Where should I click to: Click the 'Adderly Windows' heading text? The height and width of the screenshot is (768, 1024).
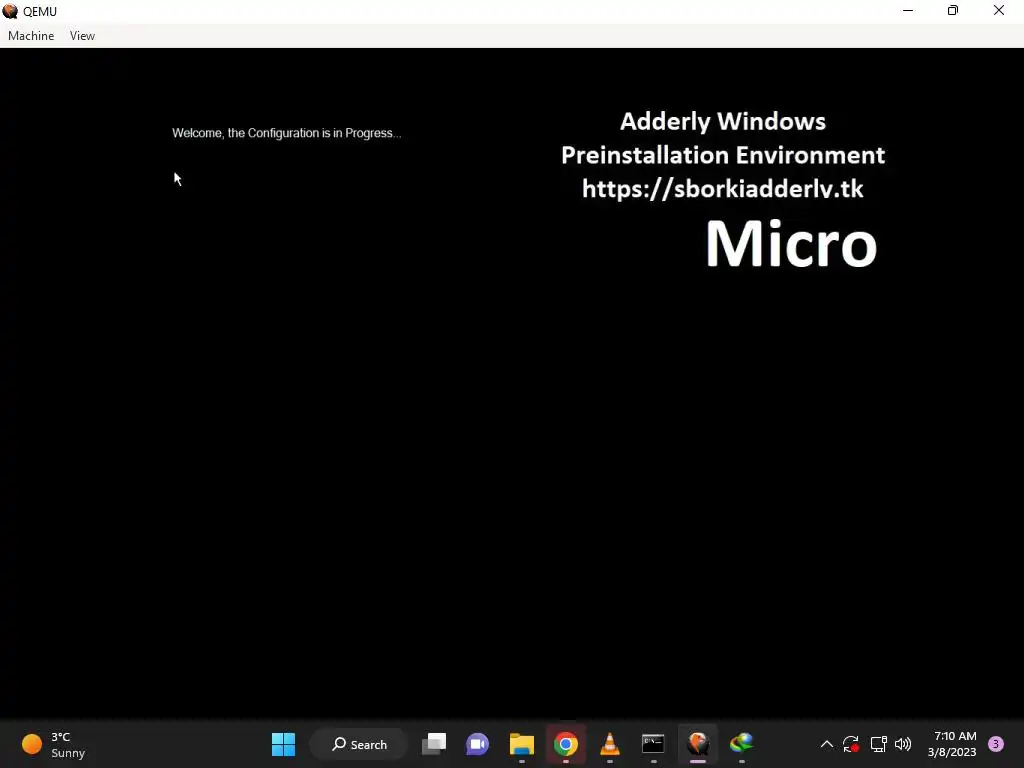tap(722, 121)
